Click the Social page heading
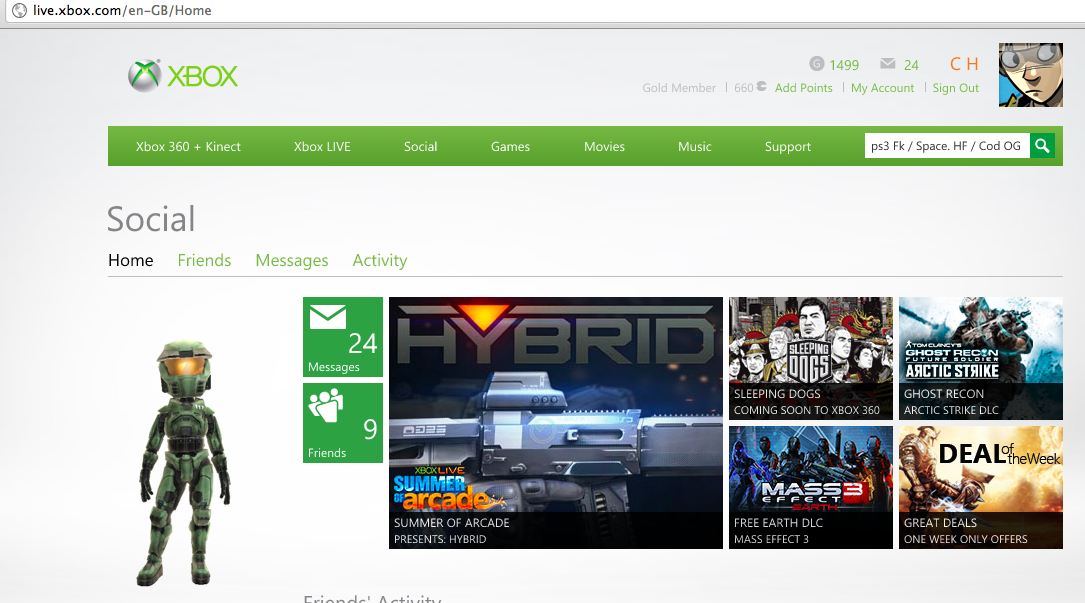 pyautogui.click(x=151, y=219)
